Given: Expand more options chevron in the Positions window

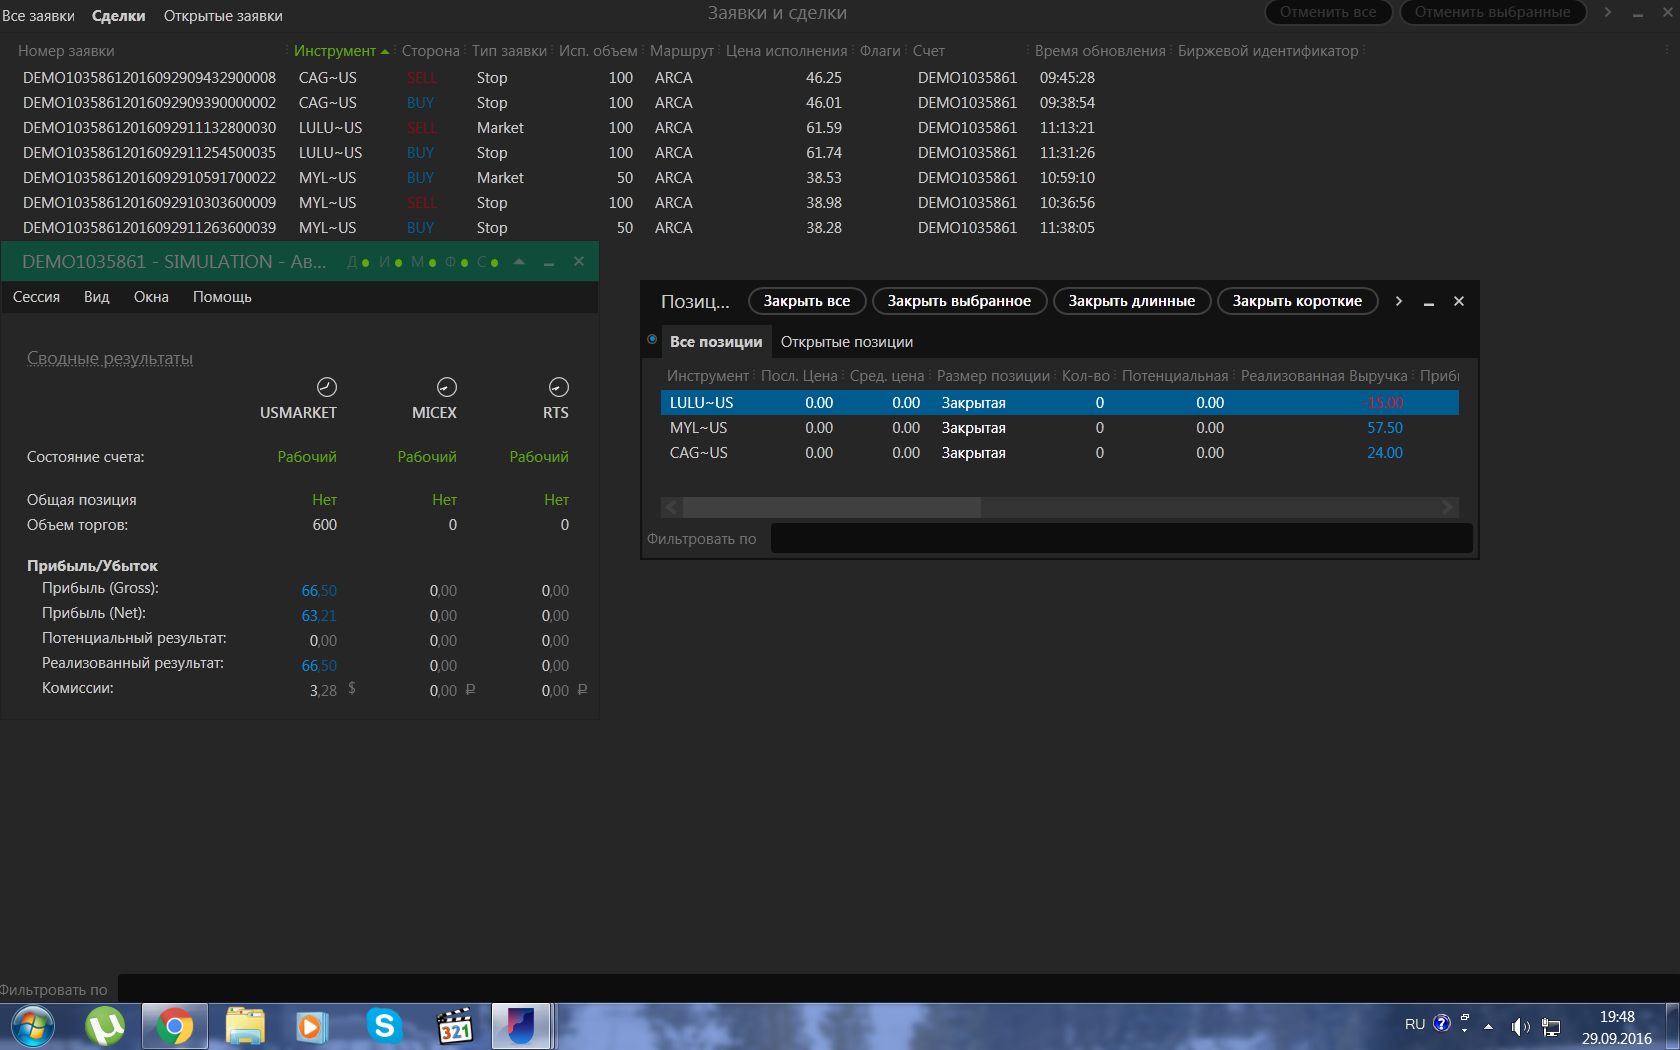Looking at the screenshot, I should 1399,301.
